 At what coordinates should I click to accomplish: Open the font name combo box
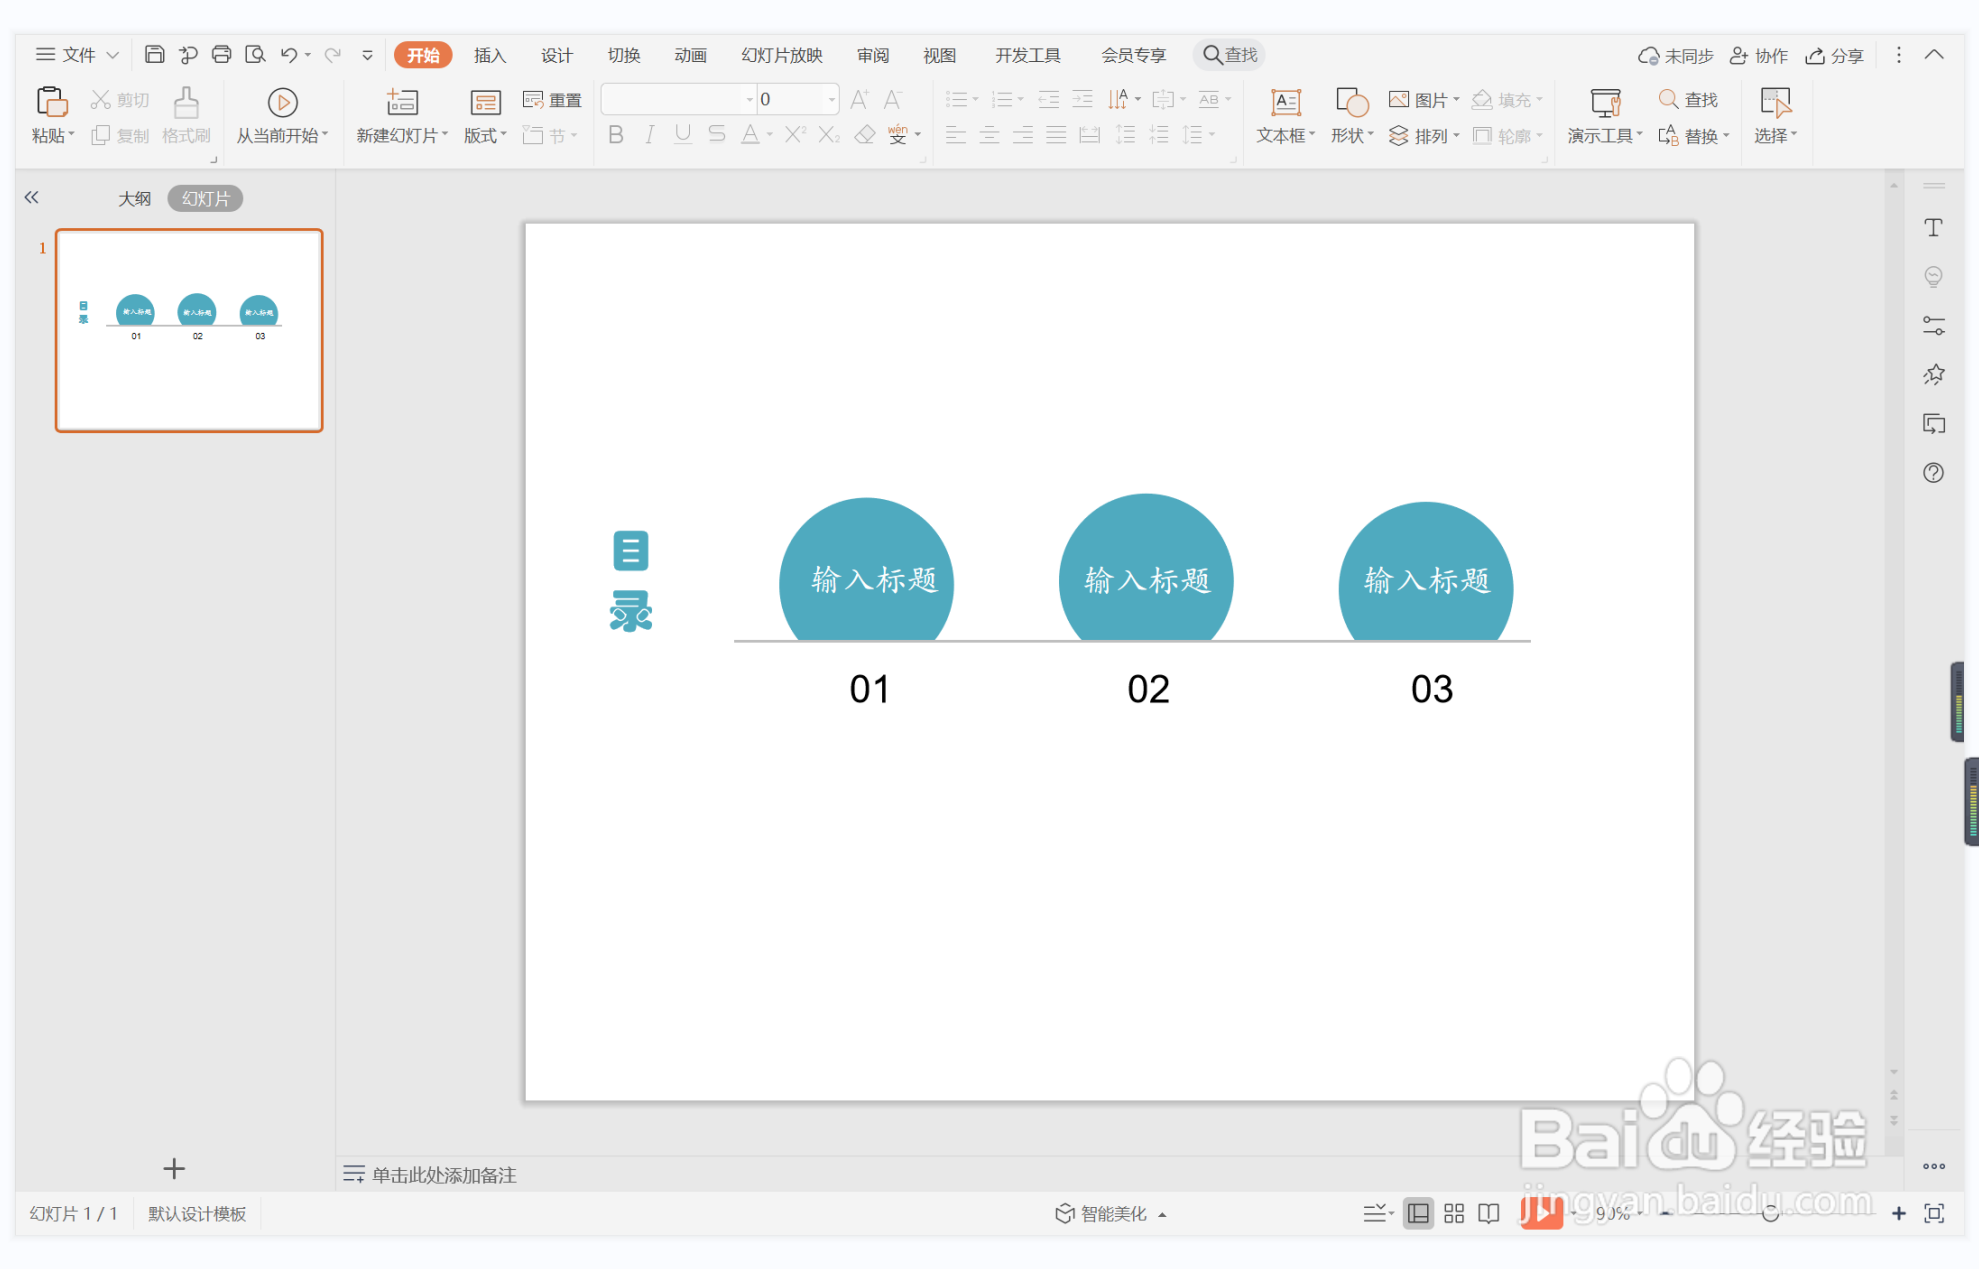(678, 99)
